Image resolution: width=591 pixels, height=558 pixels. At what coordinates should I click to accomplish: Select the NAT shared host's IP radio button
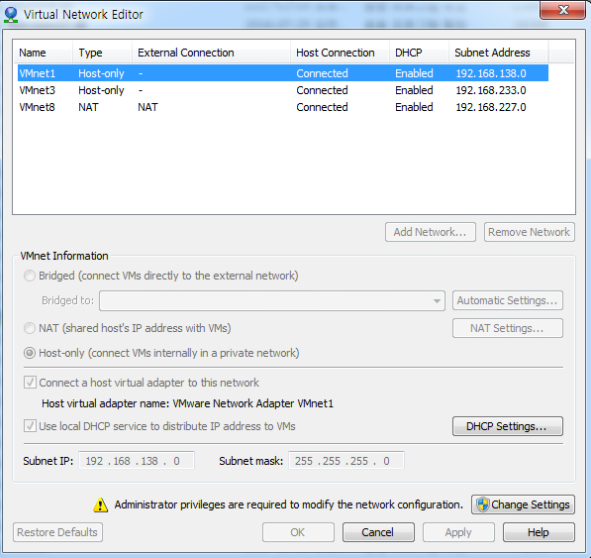click(x=30, y=328)
